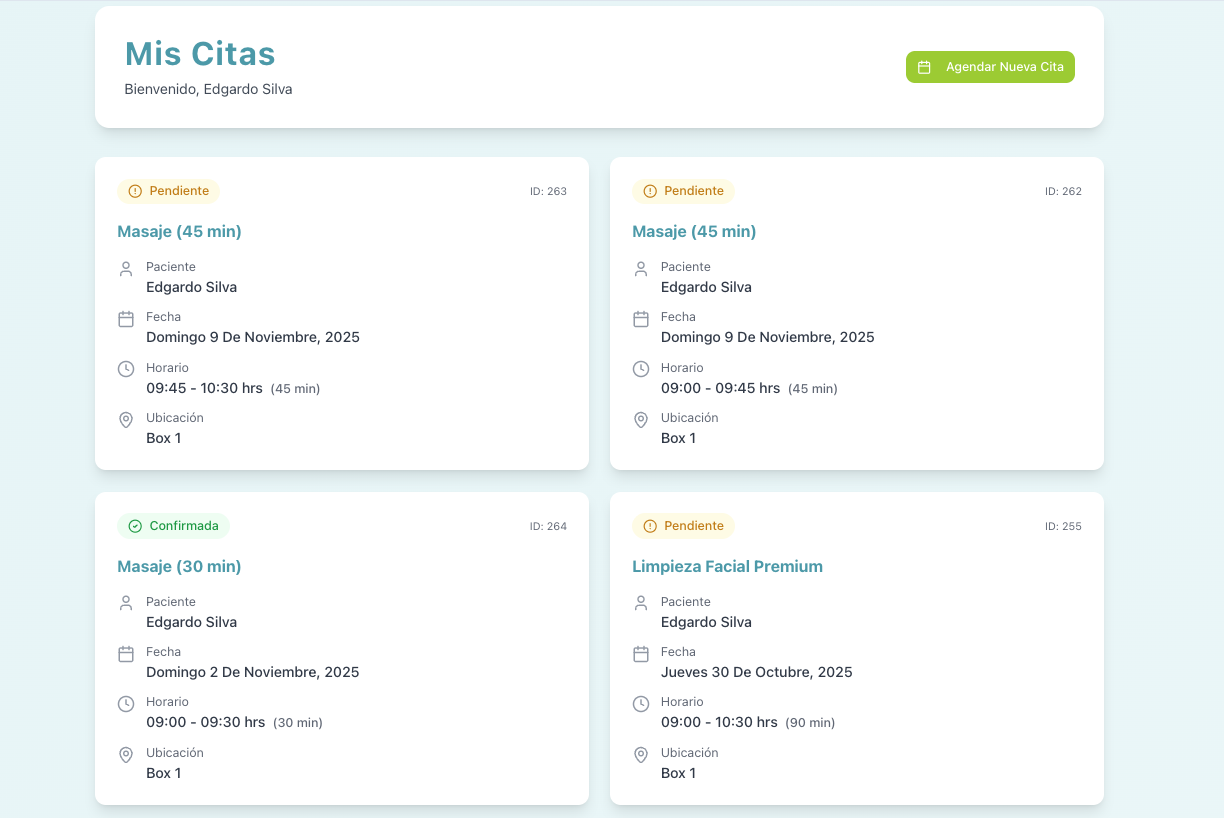Click date Jueves 30 De Octubre, 2025

point(756,672)
